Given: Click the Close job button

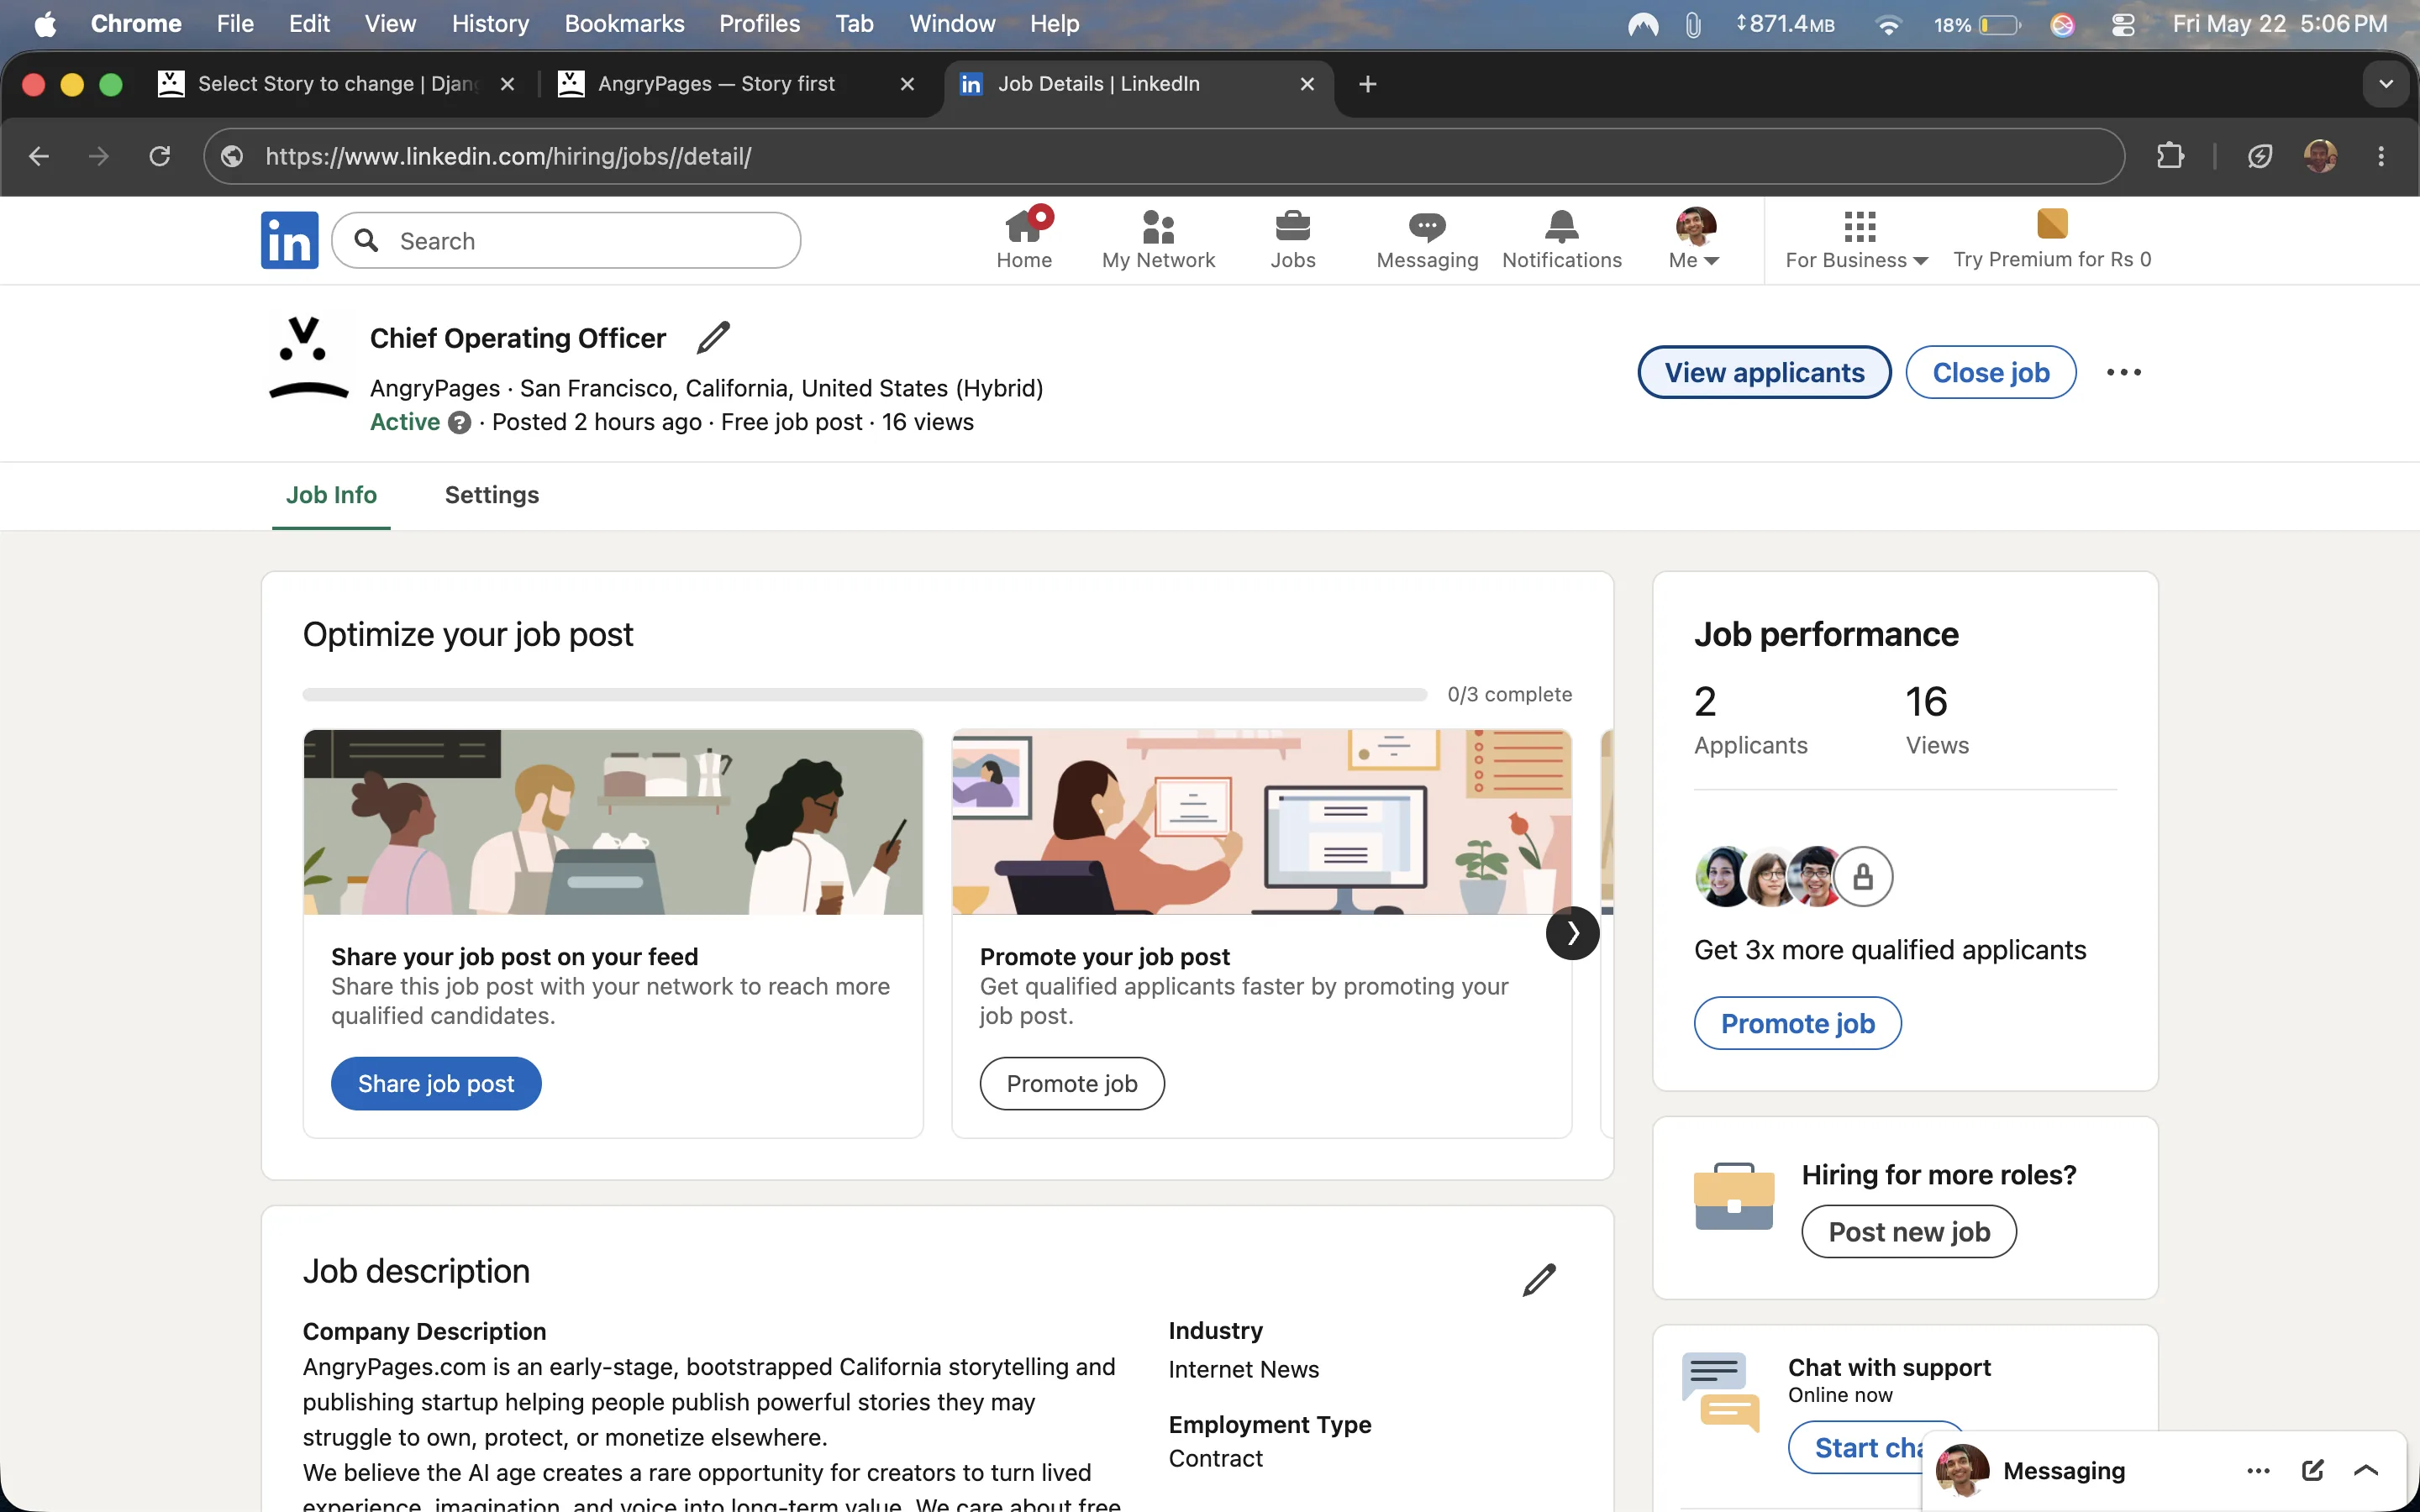Looking at the screenshot, I should (1990, 372).
